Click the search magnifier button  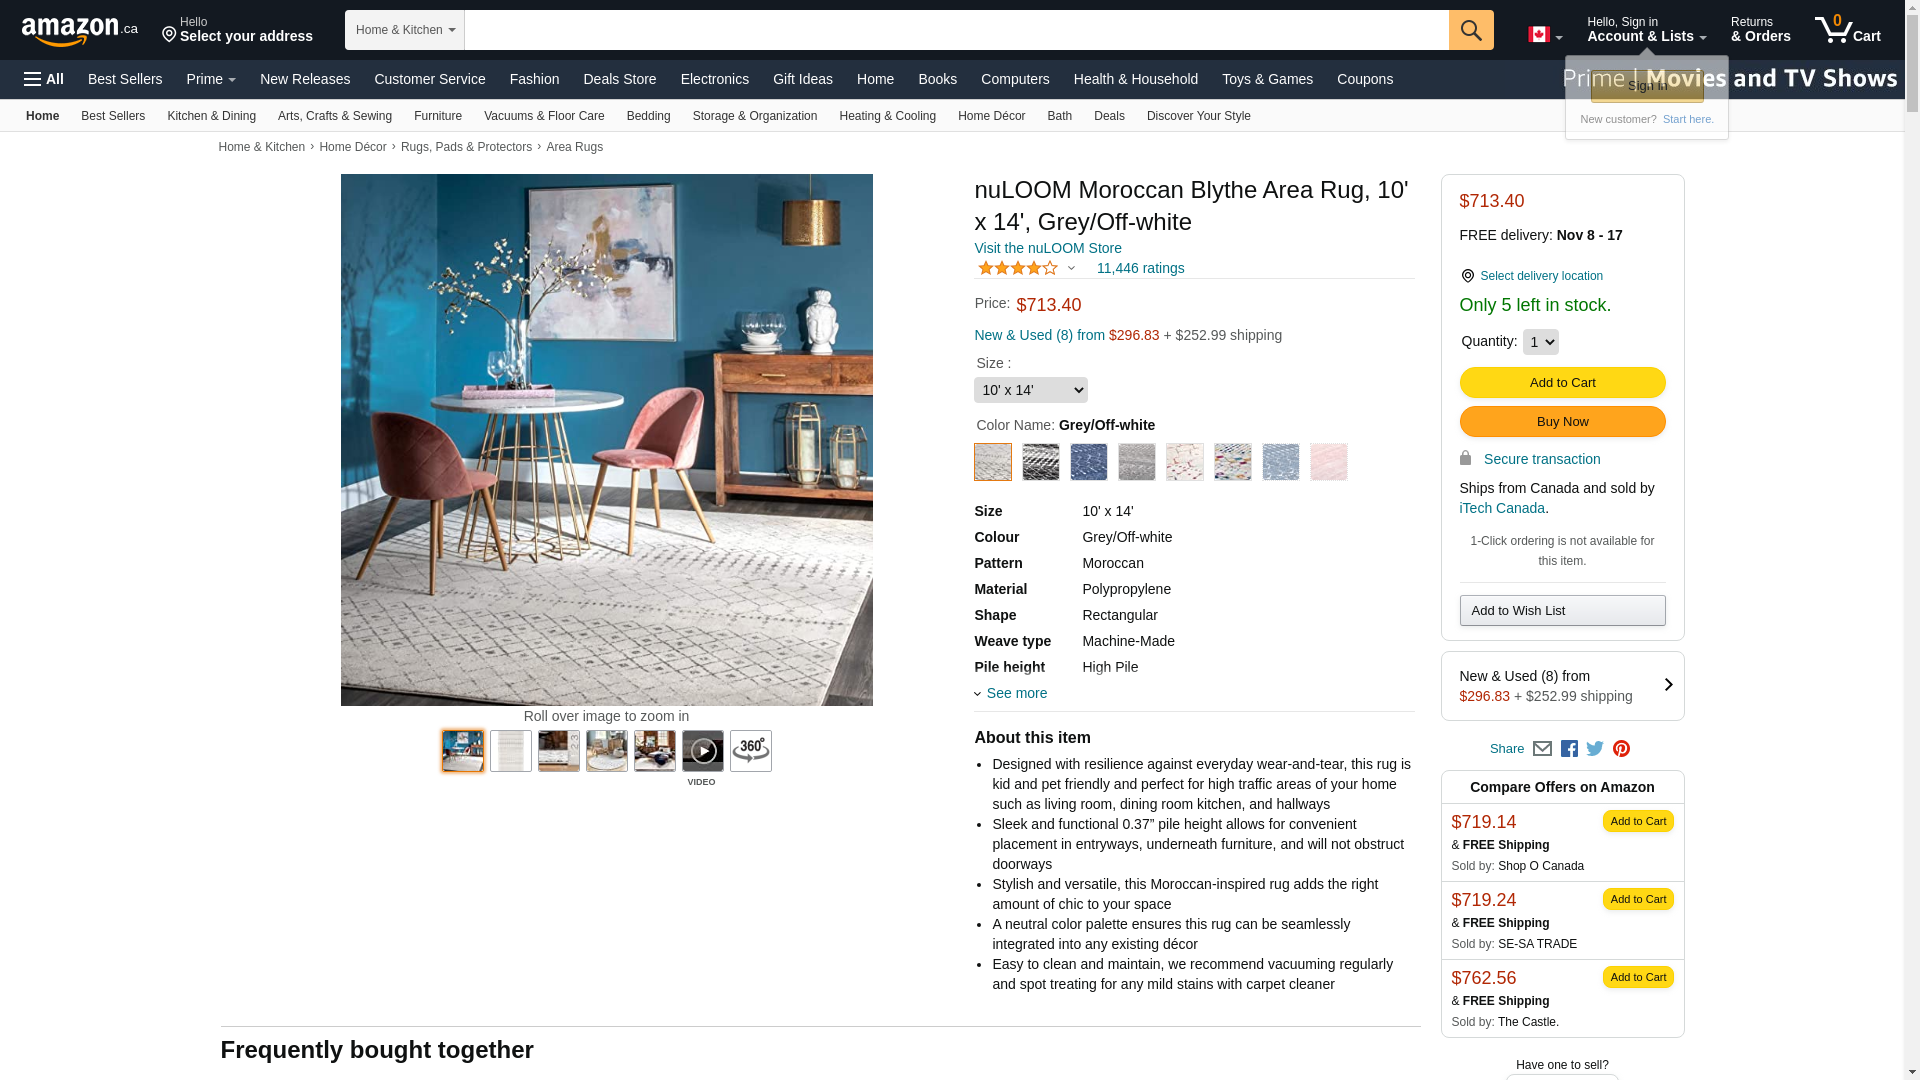click(x=1471, y=30)
